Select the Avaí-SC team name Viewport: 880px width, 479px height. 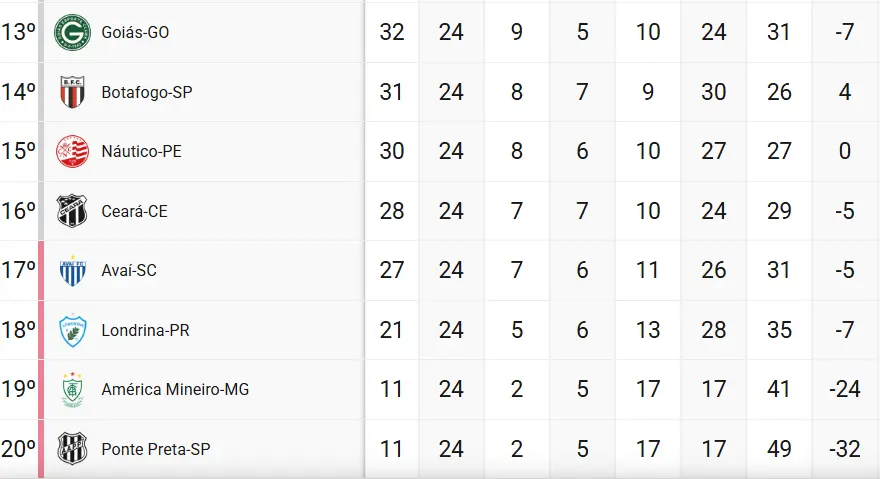129,271
